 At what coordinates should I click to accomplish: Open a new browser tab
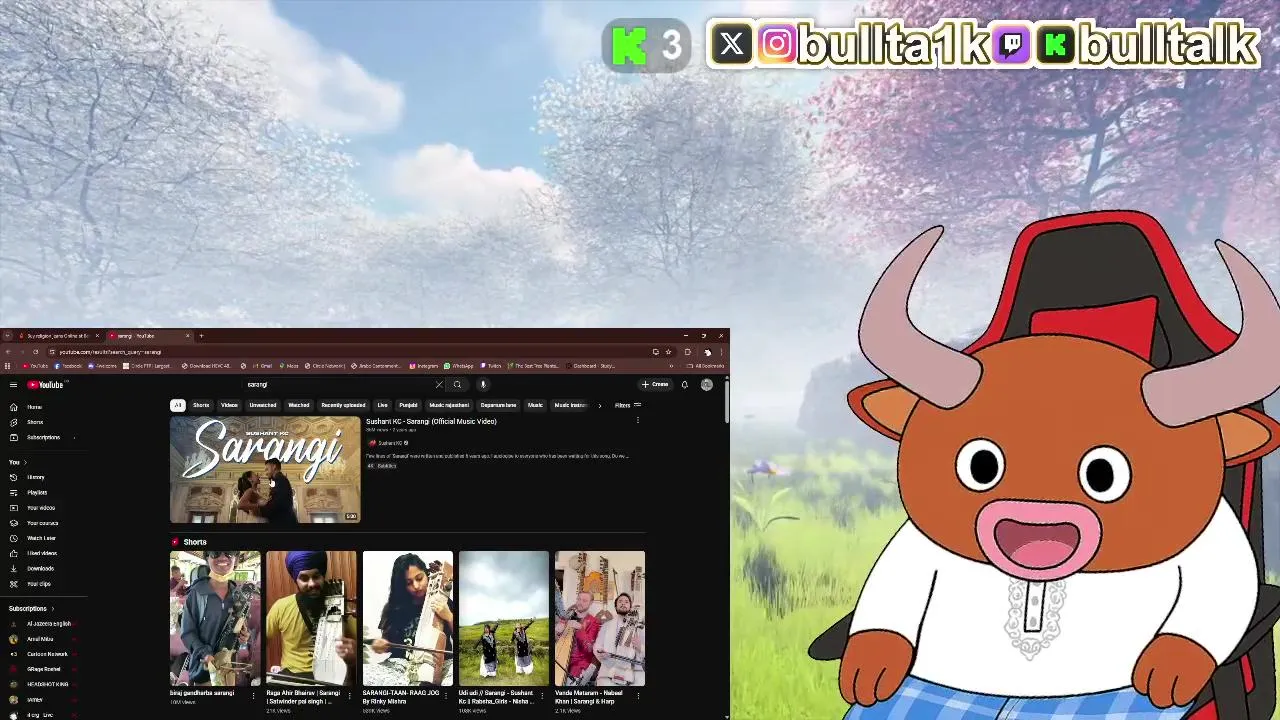click(x=201, y=336)
